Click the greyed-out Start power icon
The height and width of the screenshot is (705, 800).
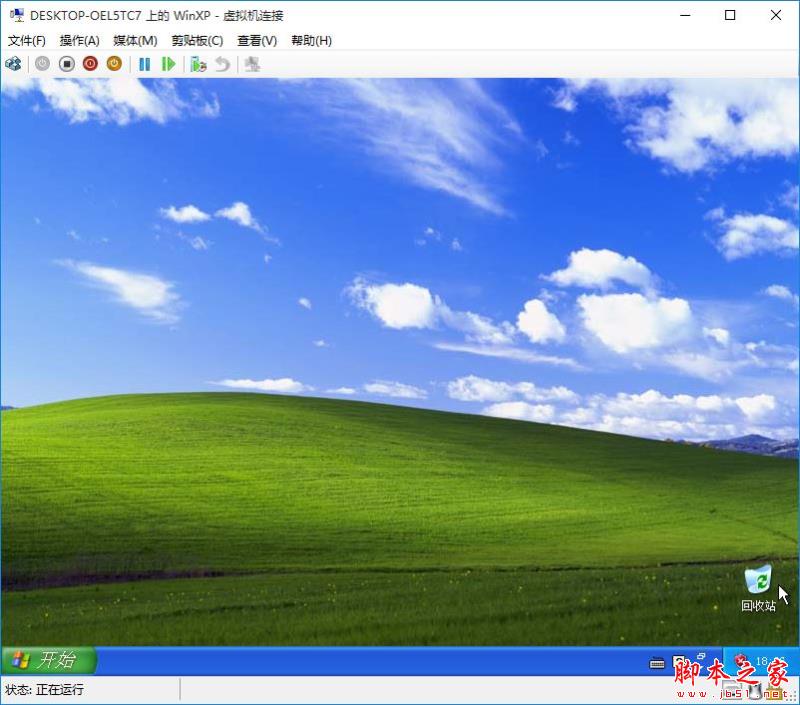(42, 64)
